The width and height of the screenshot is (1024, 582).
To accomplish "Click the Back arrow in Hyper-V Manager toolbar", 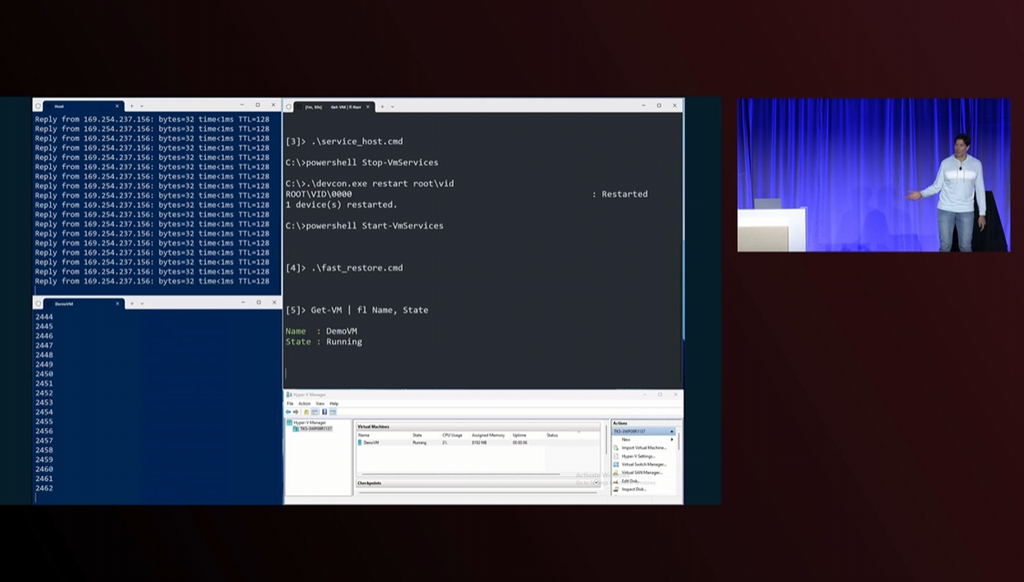I will coord(288,412).
